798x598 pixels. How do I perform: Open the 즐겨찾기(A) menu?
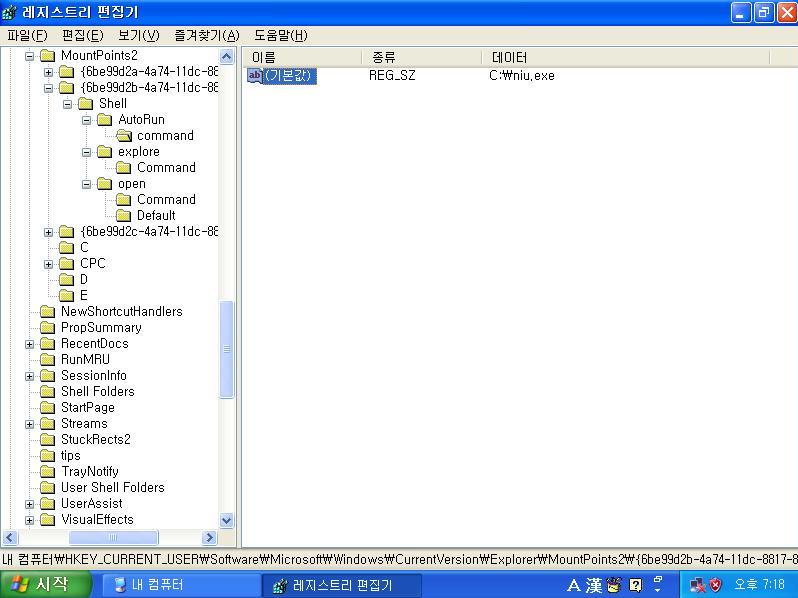[x=207, y=36]
